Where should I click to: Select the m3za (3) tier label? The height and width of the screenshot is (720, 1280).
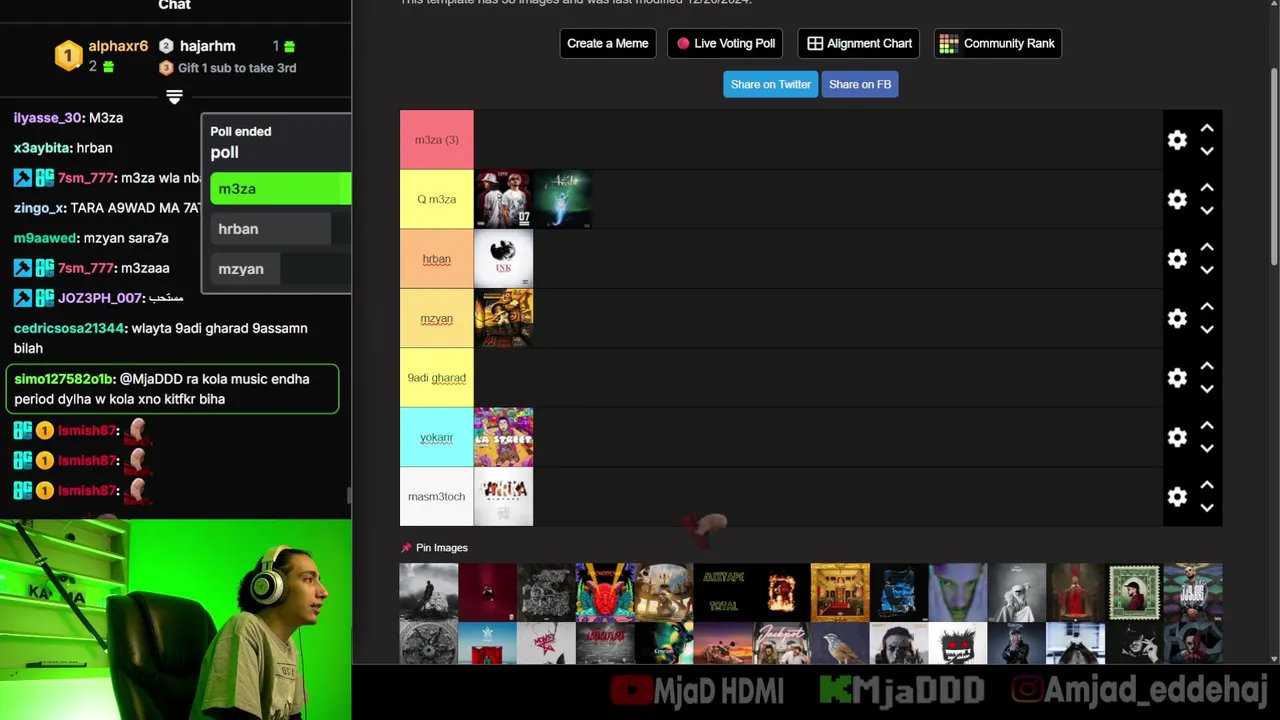tap(436, 140)
